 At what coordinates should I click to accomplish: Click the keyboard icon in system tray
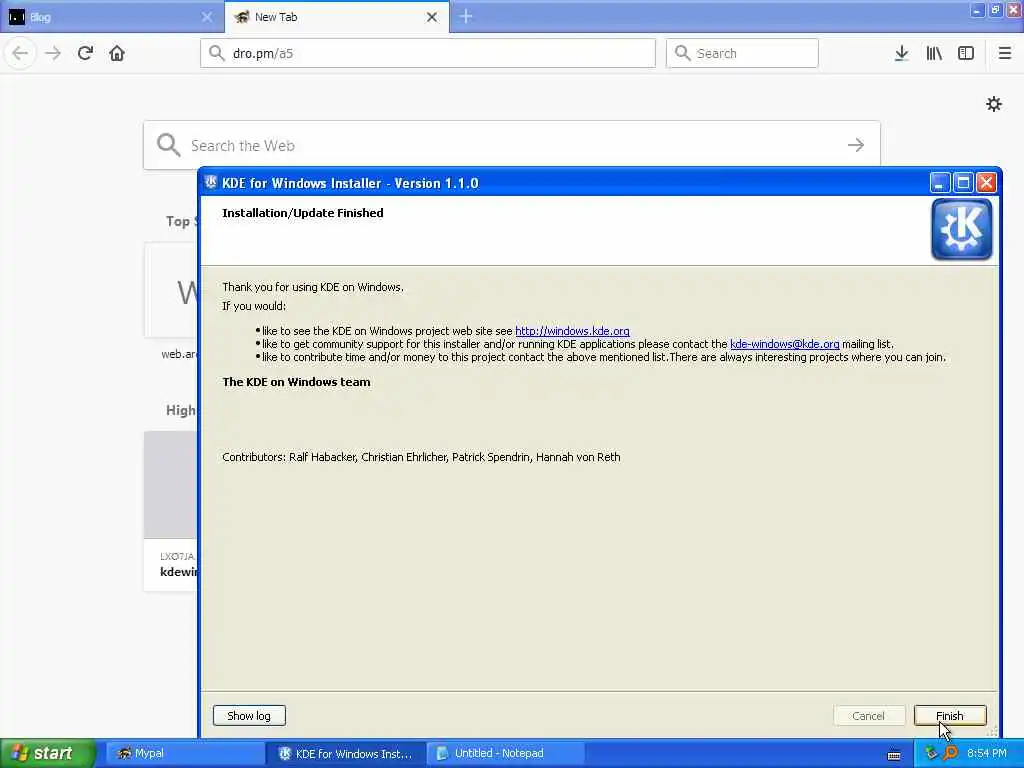(x=893, y=755)
